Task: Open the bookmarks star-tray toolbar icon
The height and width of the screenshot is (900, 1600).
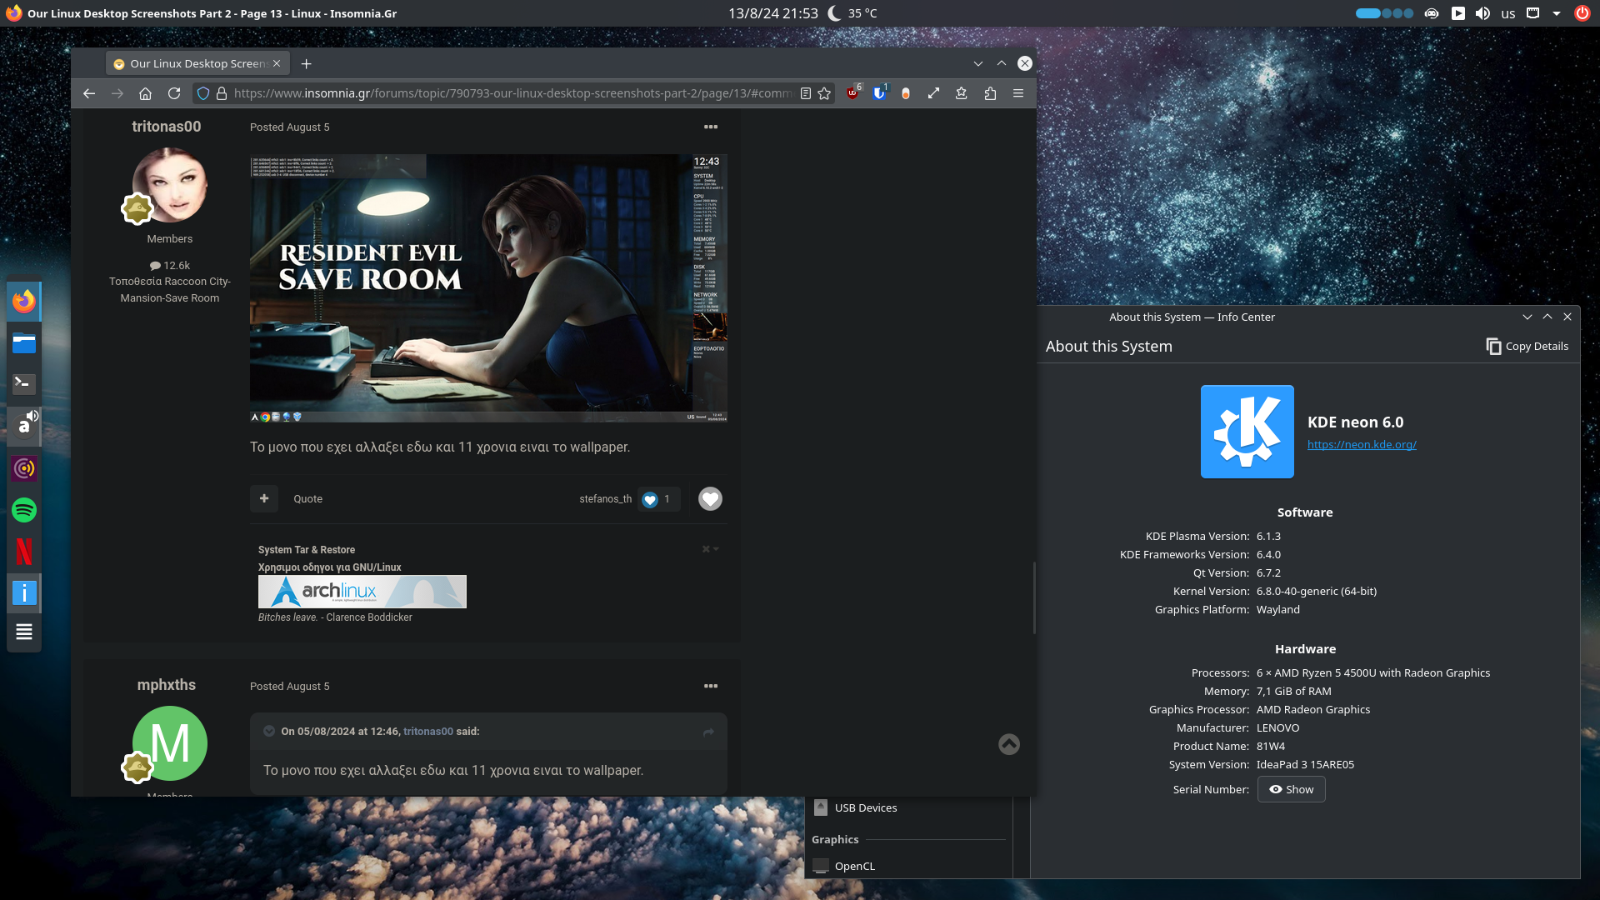Action: click(x=961, y=93)
